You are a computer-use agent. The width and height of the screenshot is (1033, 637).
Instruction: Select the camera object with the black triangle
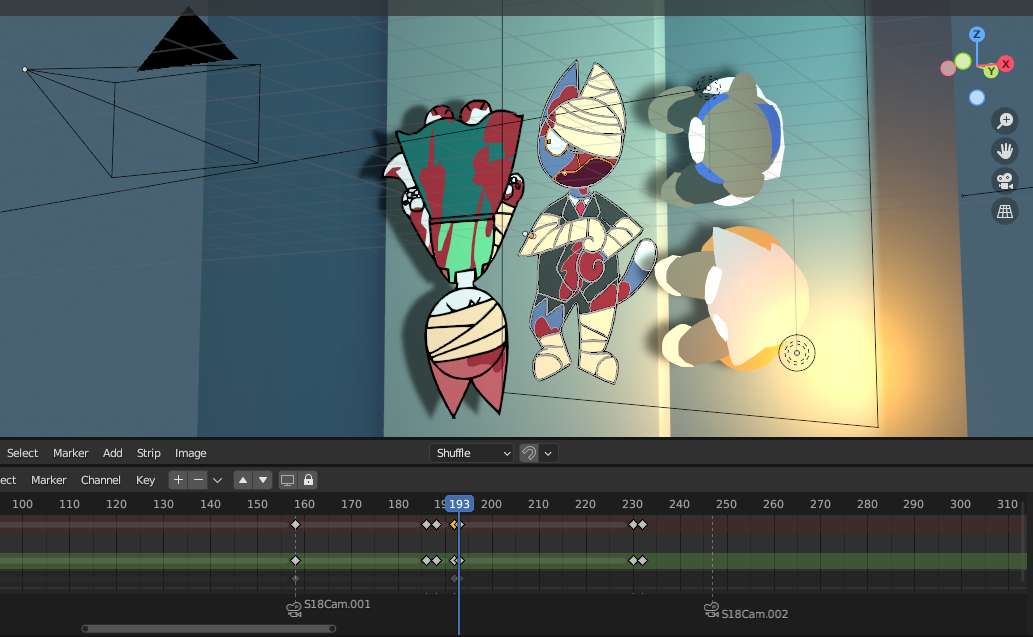point(188,40)
